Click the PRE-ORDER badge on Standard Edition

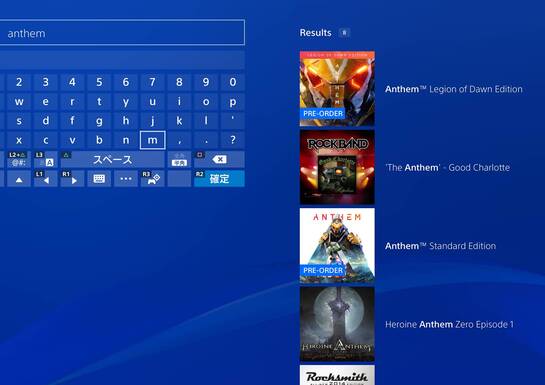[323, 270]
